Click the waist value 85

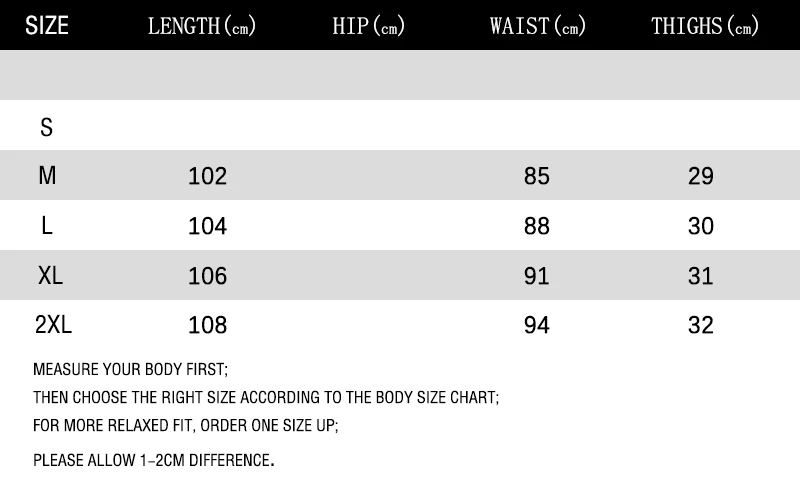point(537,177)
